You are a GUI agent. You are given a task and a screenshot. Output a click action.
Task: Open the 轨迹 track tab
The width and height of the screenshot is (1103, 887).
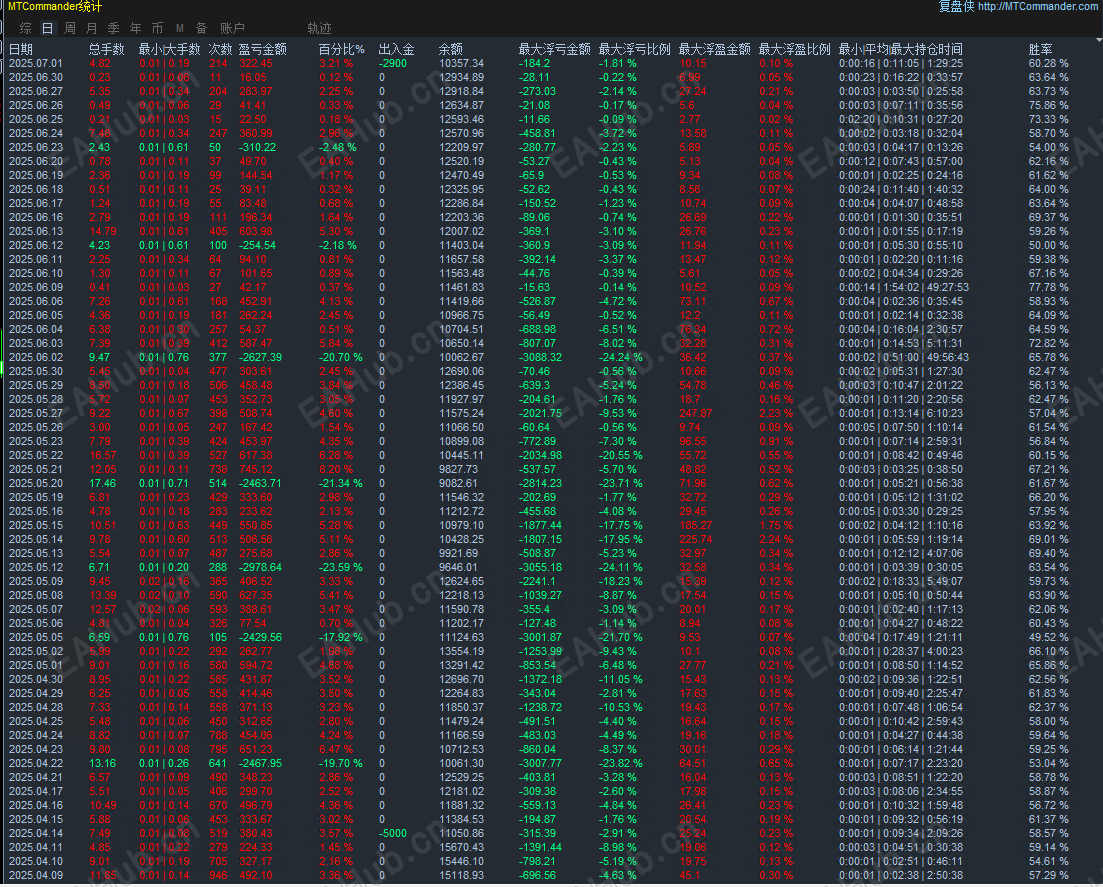[319, 28]
